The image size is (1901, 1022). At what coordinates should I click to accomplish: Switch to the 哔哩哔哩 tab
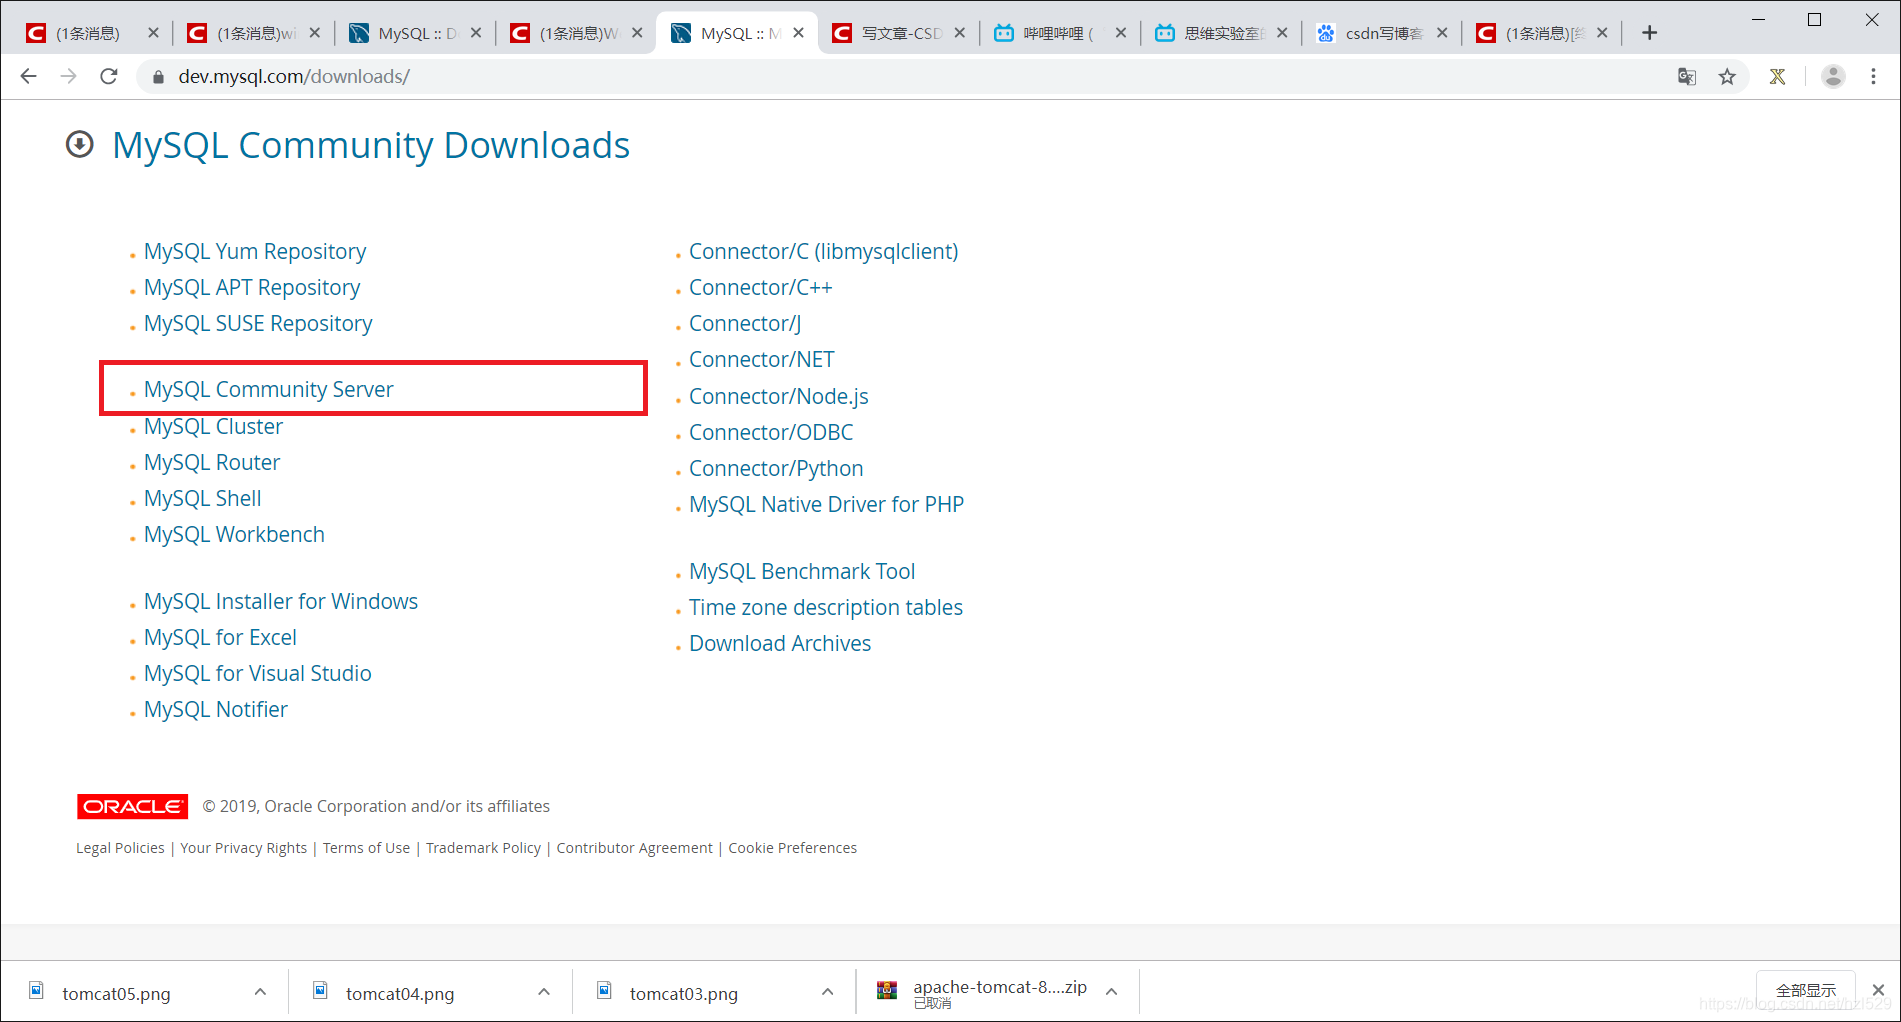(1060, 33)
